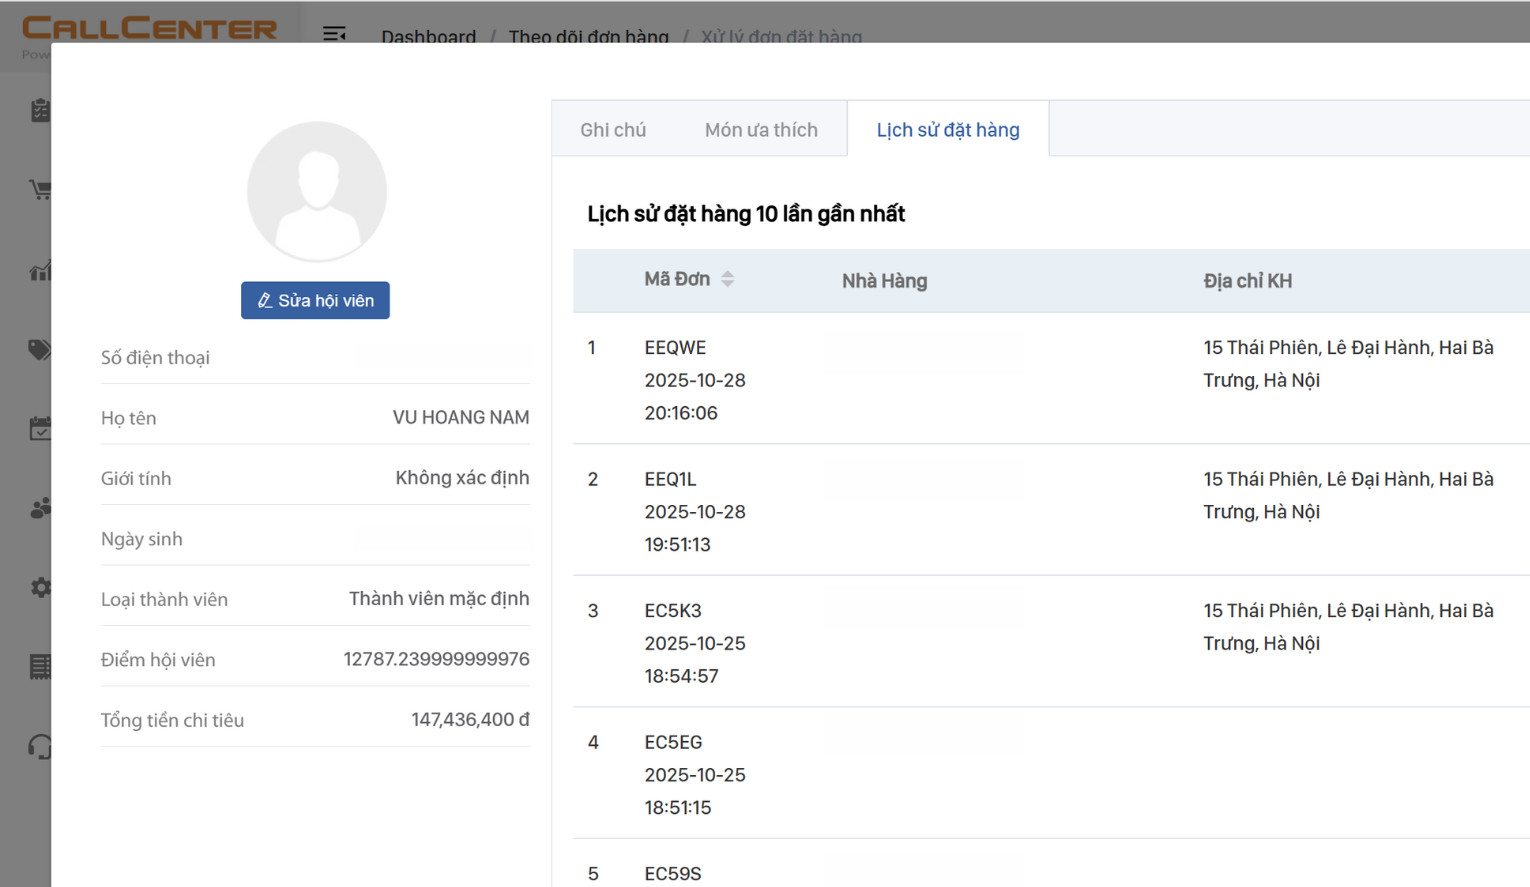Click the price tags sidebar icon

pos(40,349)
